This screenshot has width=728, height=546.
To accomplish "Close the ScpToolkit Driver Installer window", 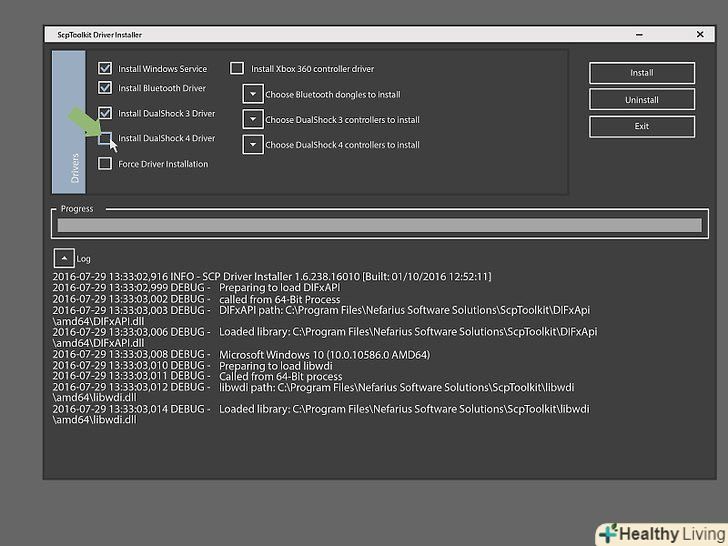I will [x=700, y=35].
